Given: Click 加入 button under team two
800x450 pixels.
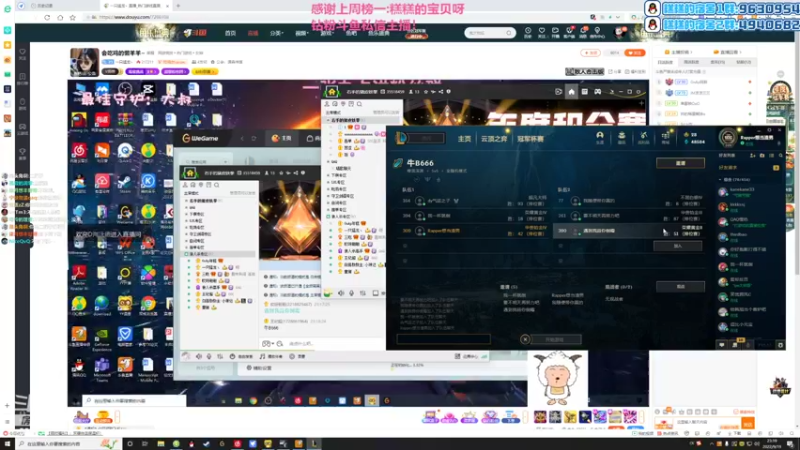Looking at the screenshot, I should click(x=678, y=246).
